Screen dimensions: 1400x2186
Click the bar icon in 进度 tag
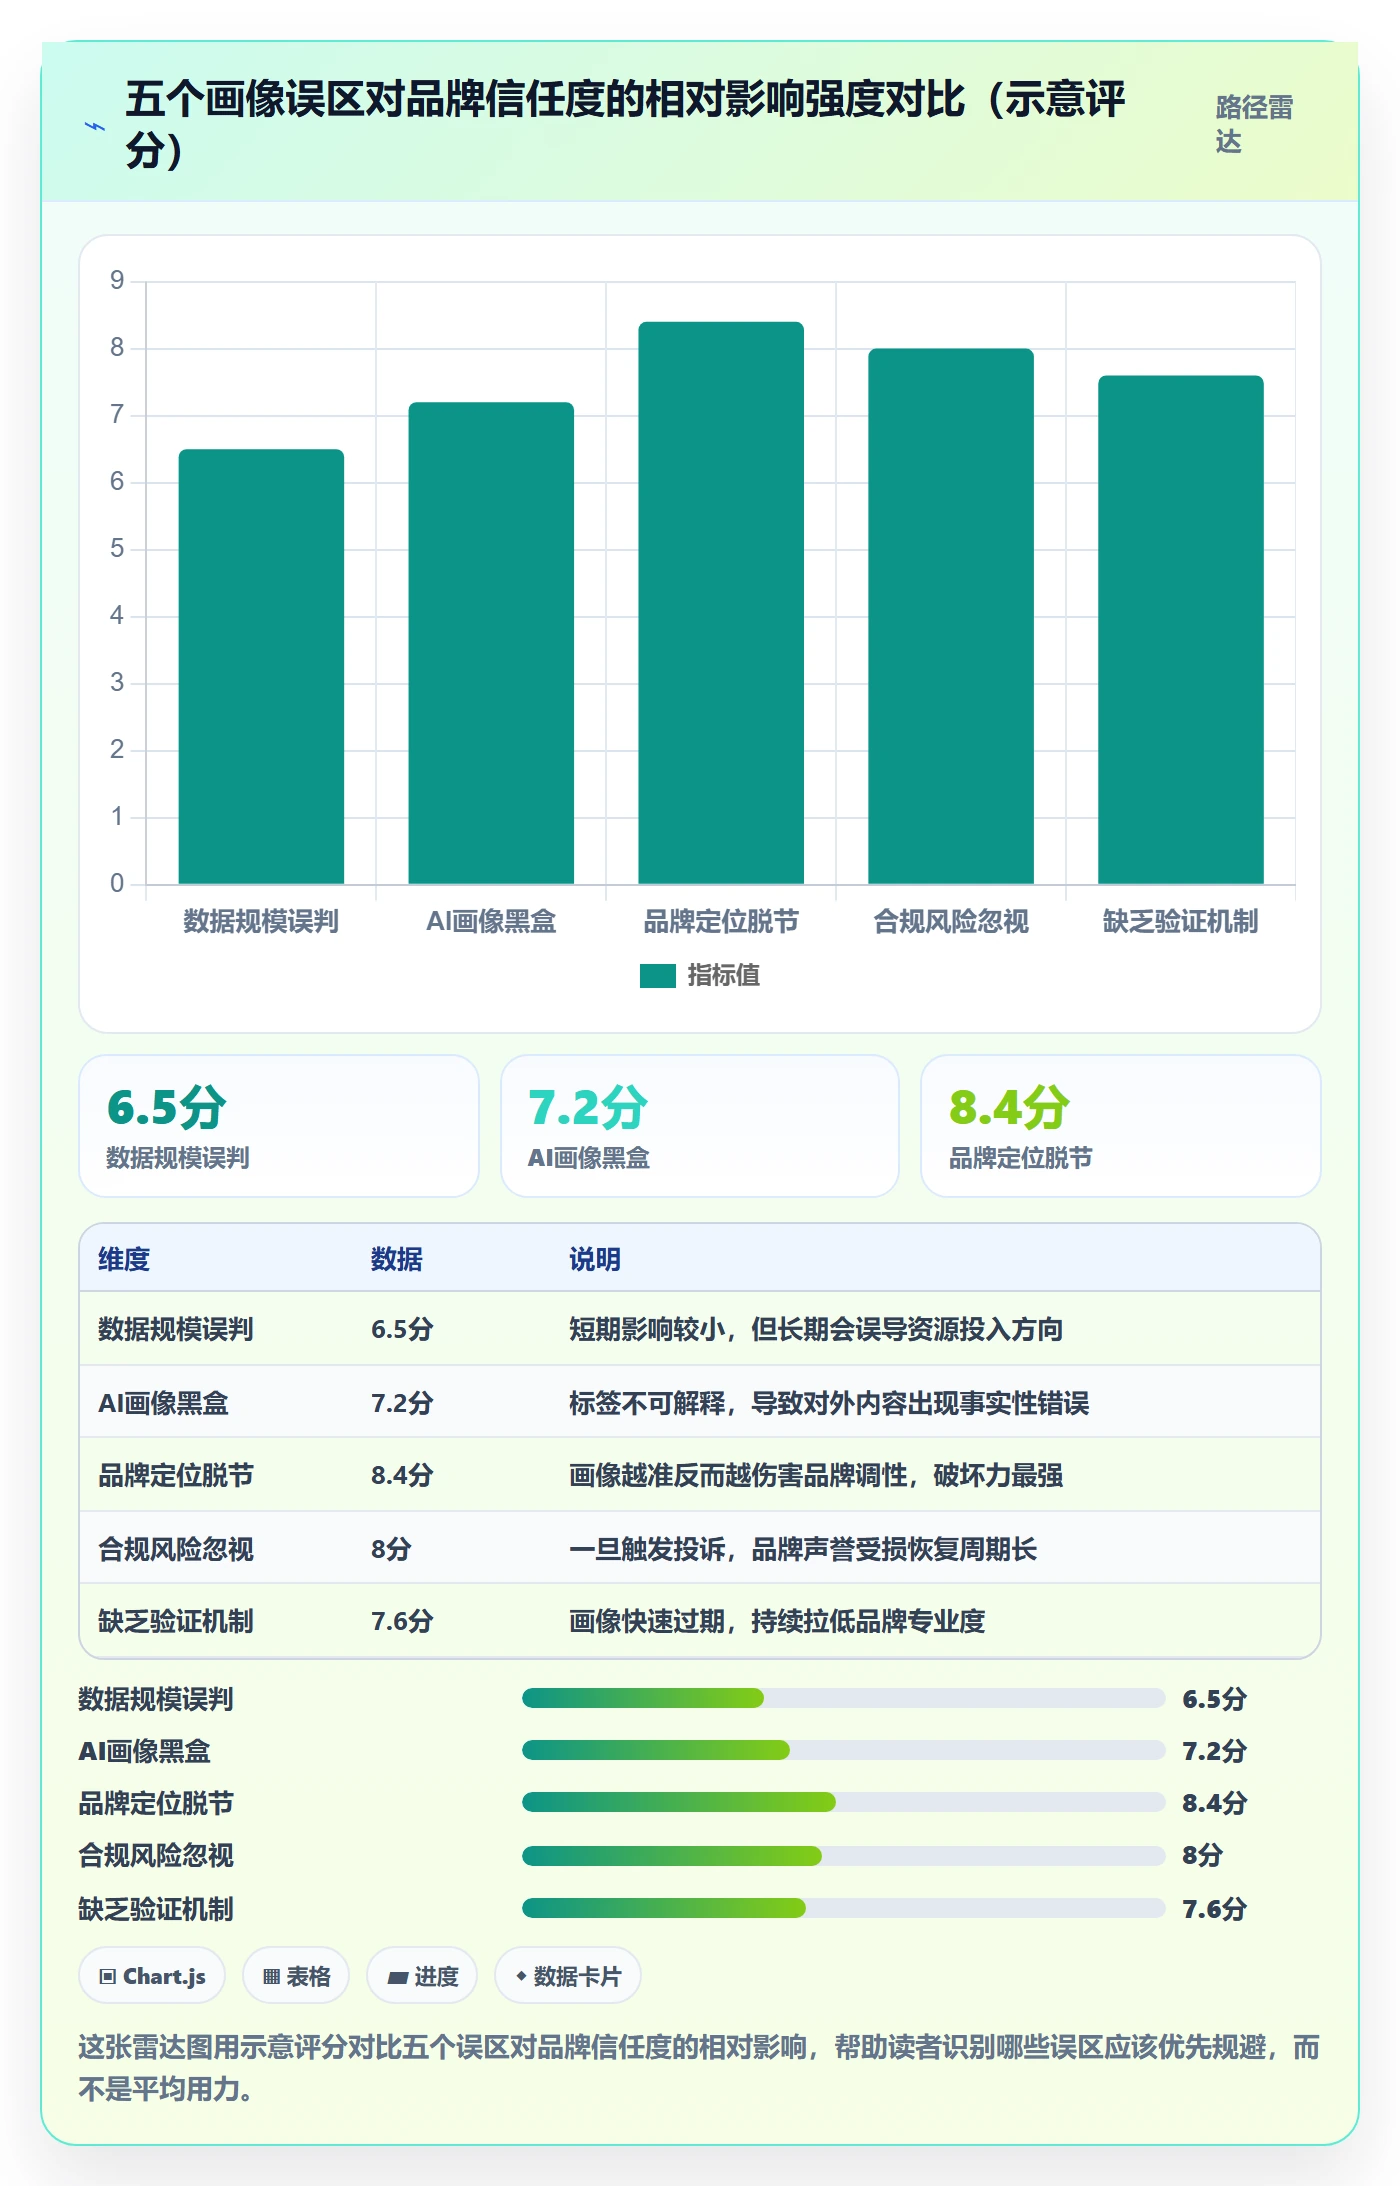click(x=398, y=1977)
